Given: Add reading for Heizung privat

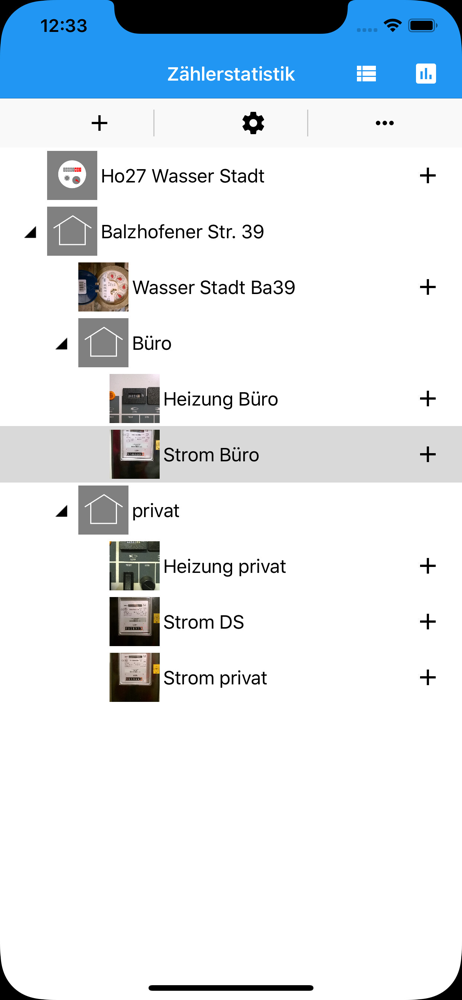Looking at the screenshot, I should coord(428,566).
